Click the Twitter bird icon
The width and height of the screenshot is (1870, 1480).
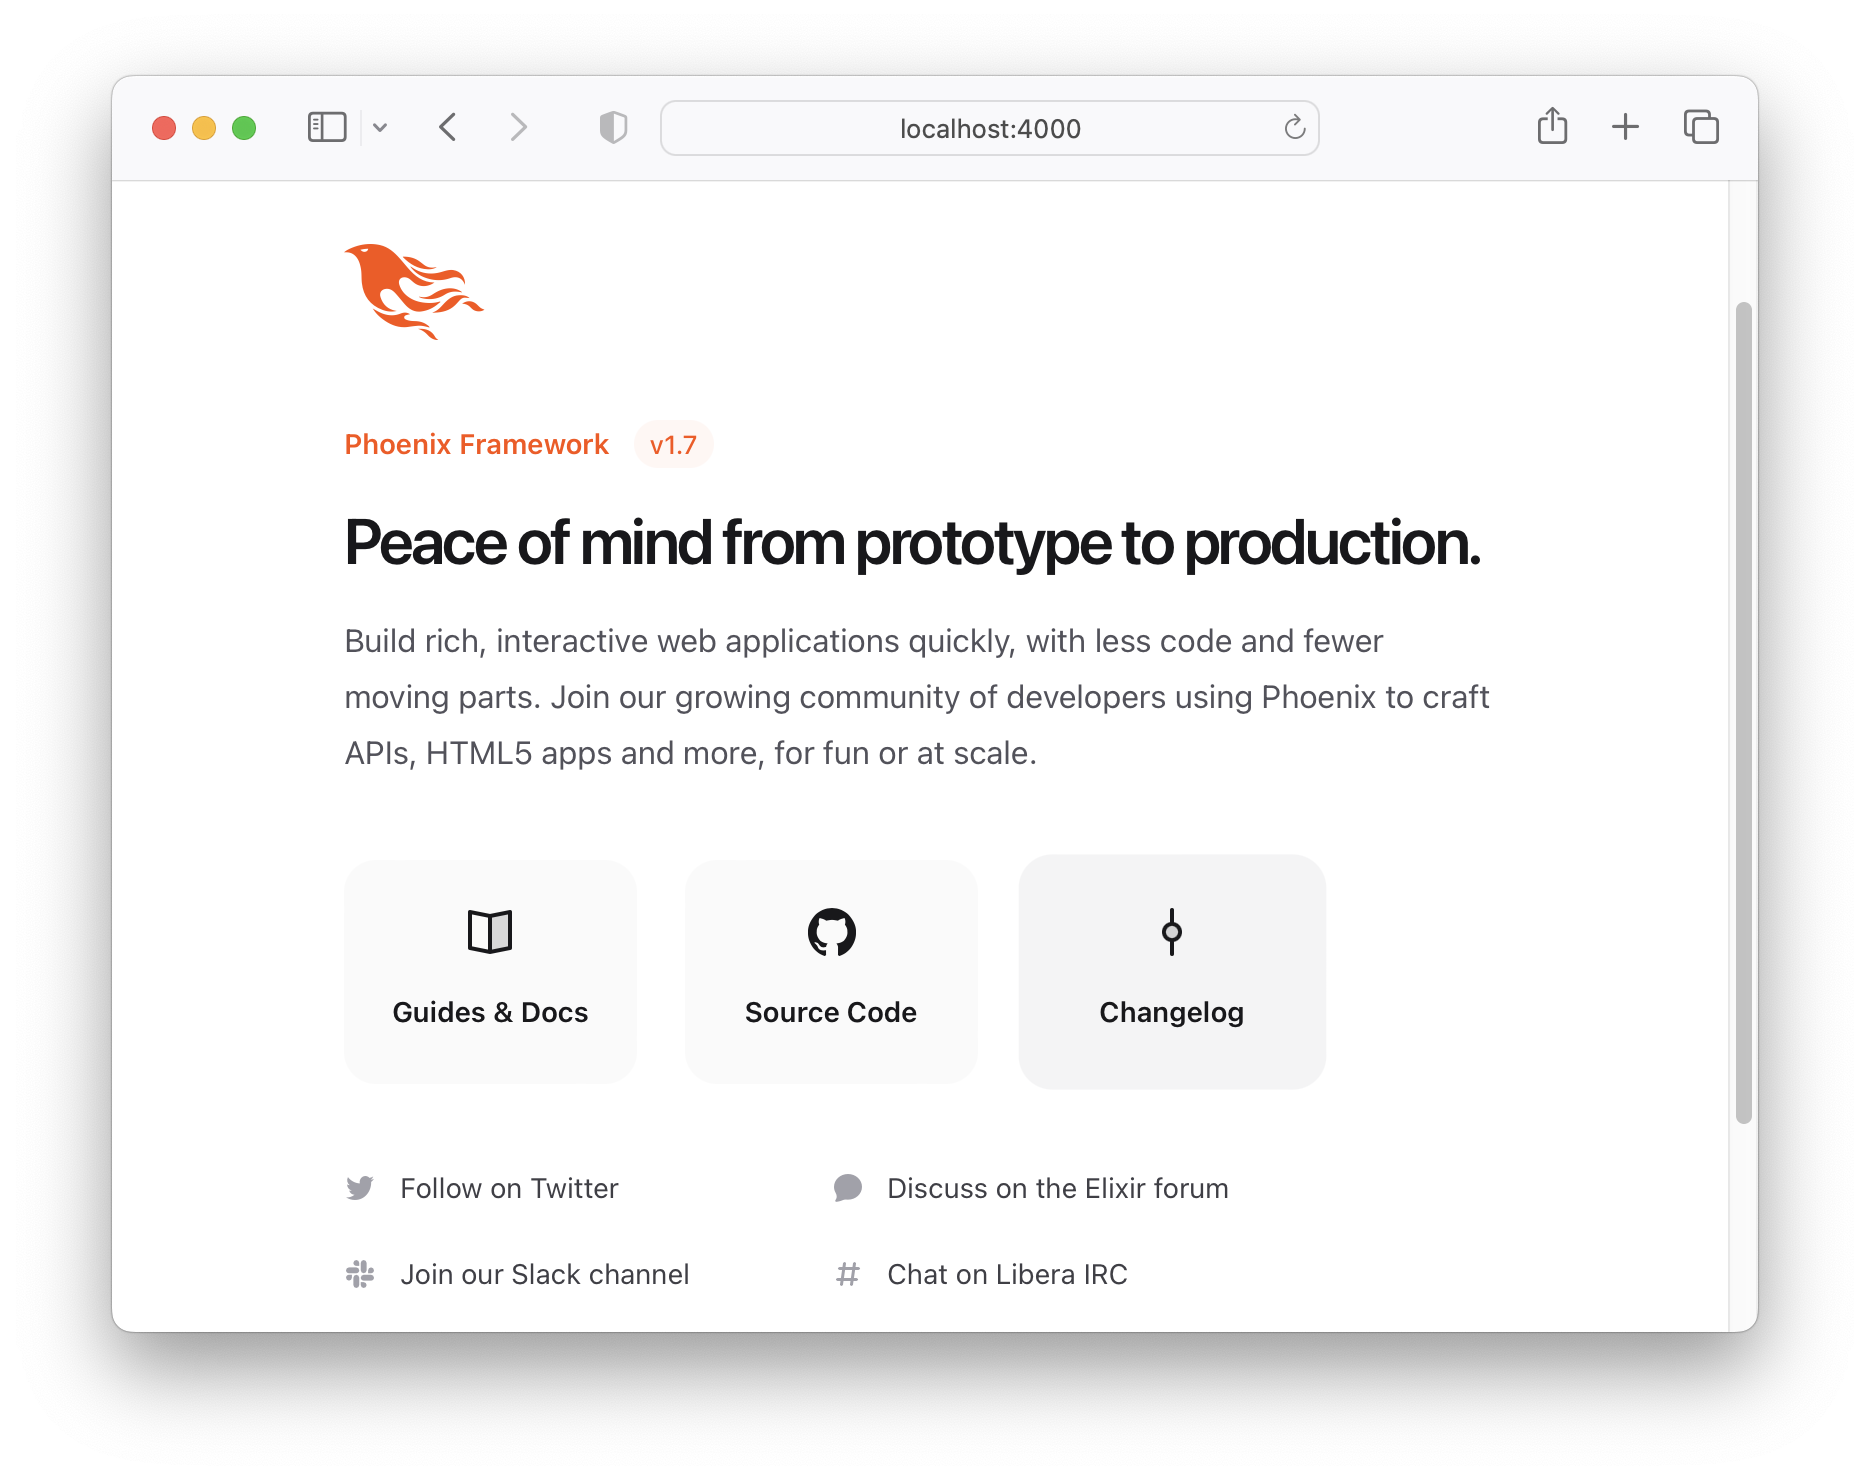coord(360,1188)
